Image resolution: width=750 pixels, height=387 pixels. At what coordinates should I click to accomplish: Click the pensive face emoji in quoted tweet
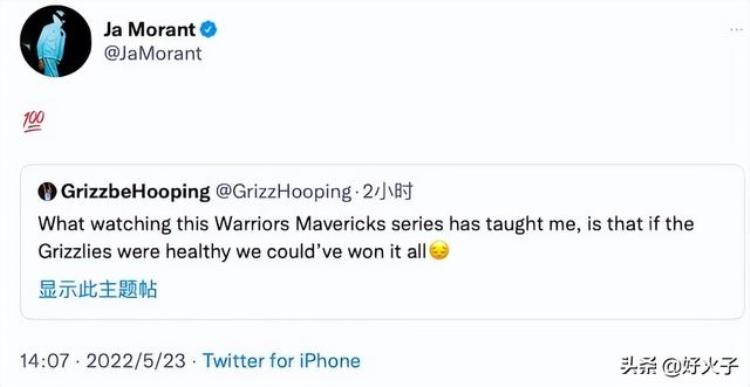click(x=439, y=251)
